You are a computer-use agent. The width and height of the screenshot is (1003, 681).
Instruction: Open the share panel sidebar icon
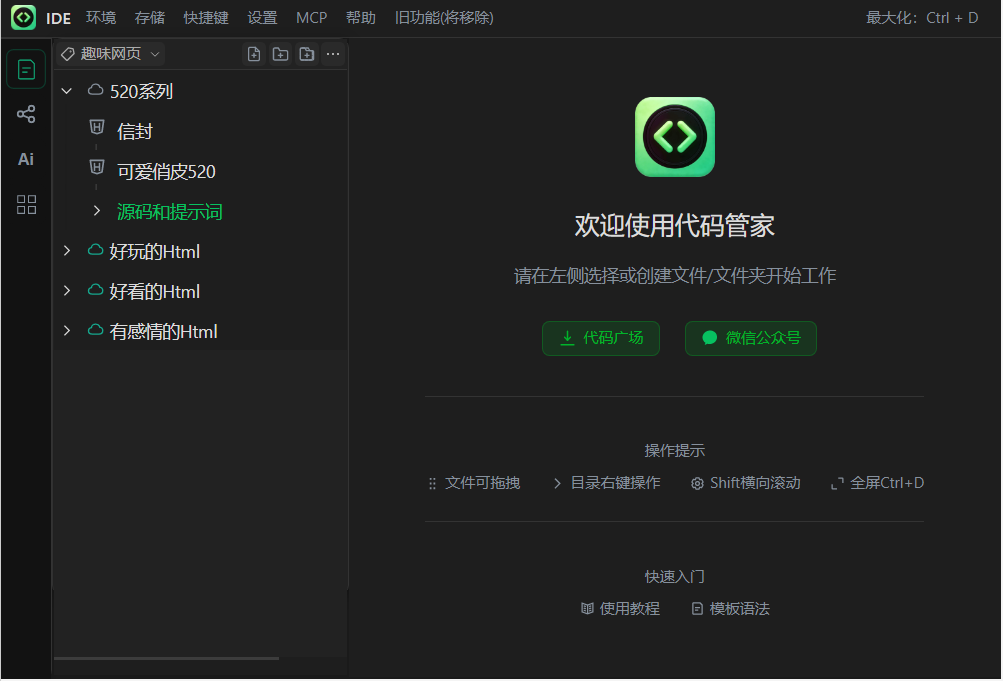(26, 114)
